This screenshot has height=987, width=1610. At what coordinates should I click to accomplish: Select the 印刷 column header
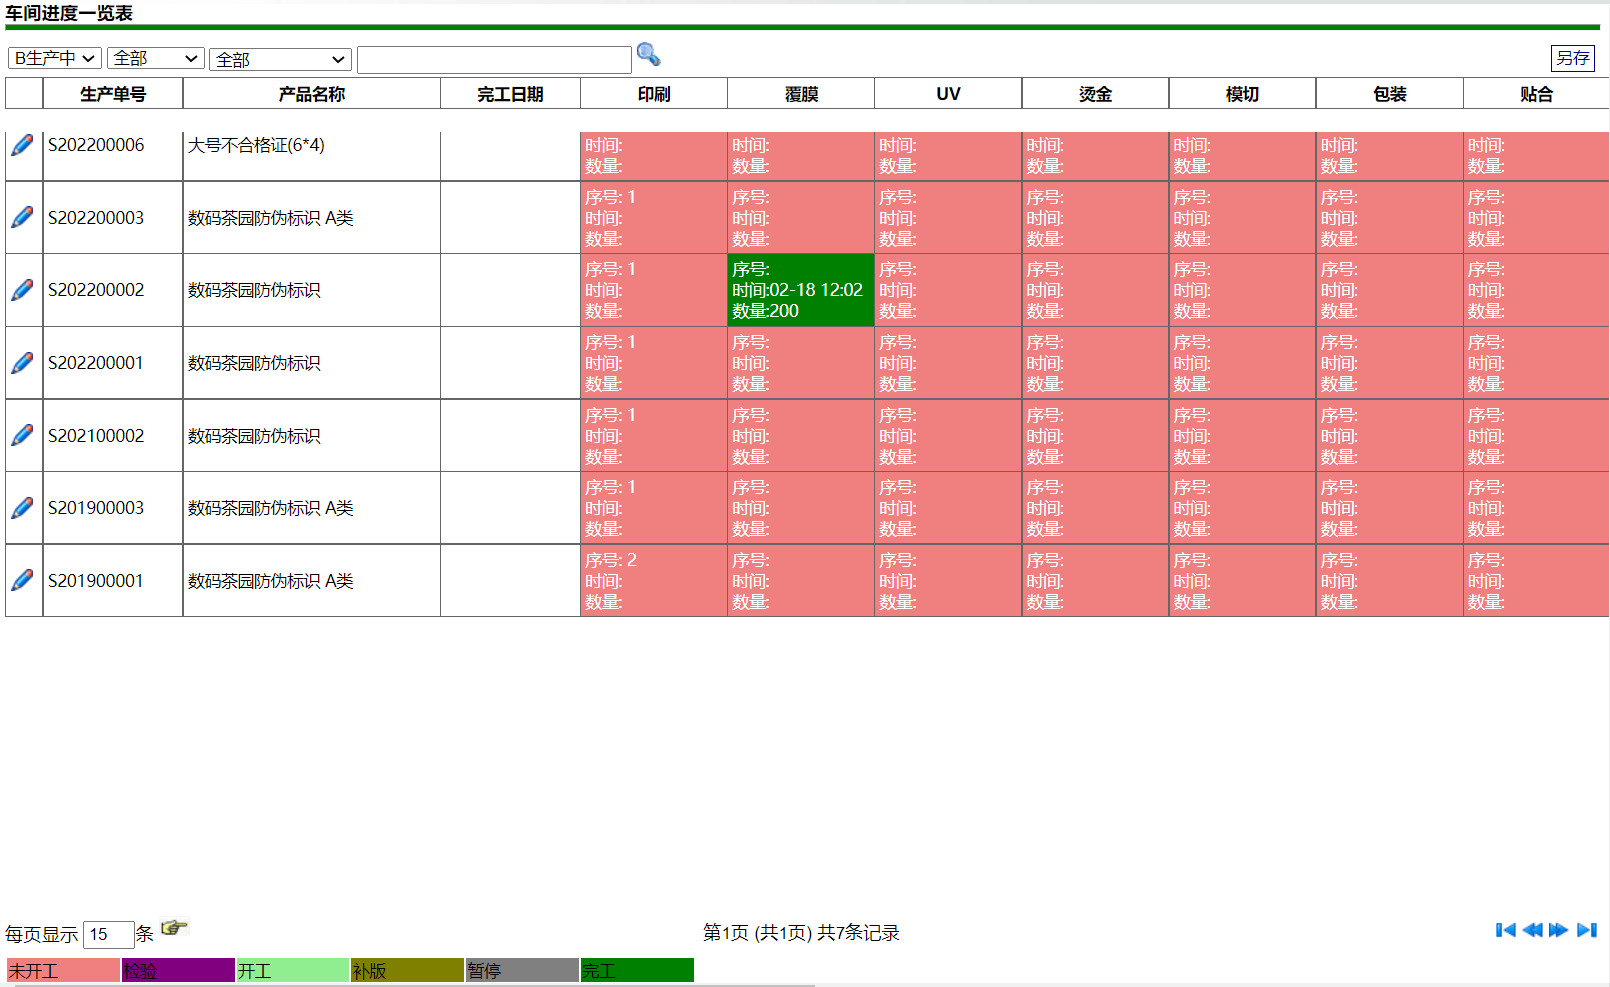click(x=653, y=93)
